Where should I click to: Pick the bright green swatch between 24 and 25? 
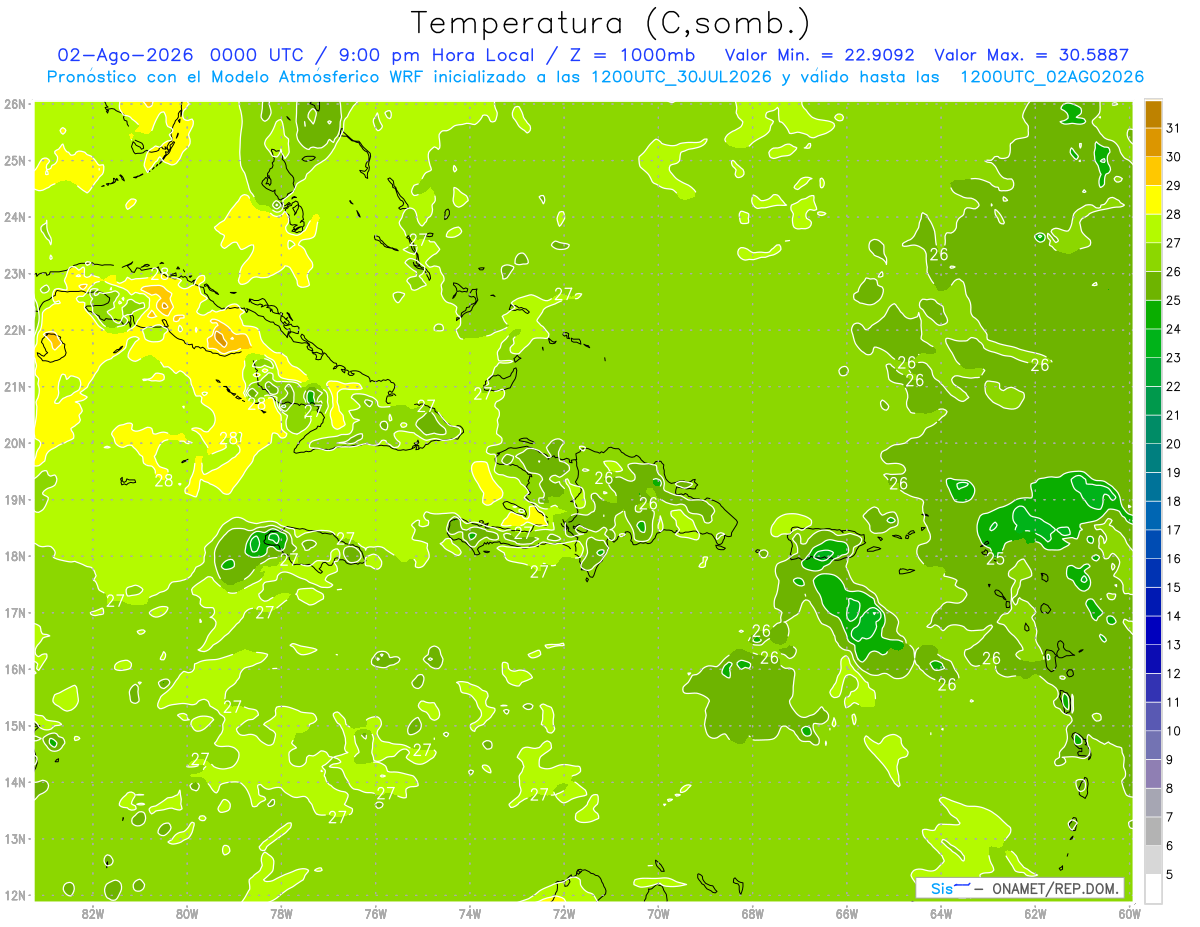1153,315
